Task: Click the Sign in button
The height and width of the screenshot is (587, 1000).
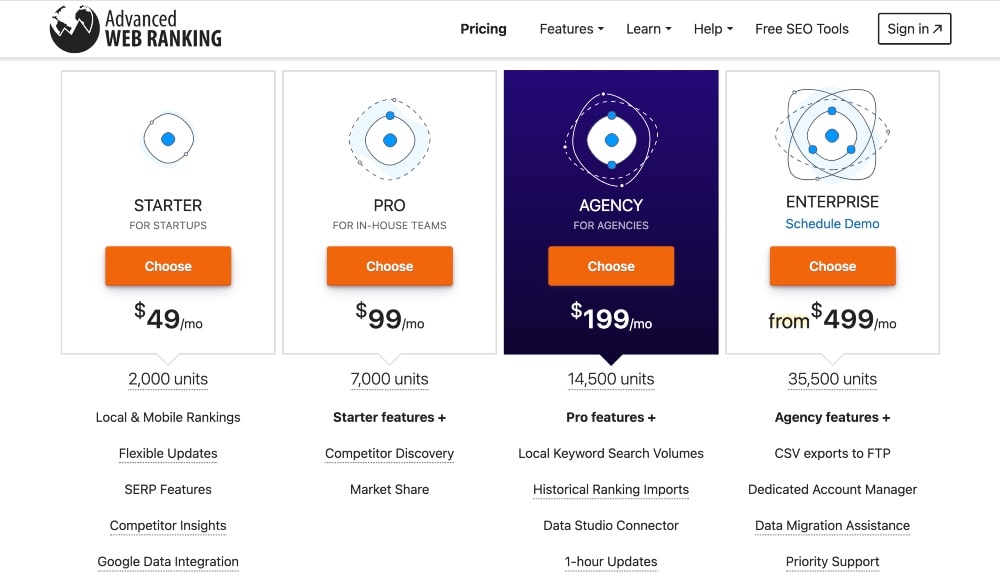Action: (x=913, y=28)
